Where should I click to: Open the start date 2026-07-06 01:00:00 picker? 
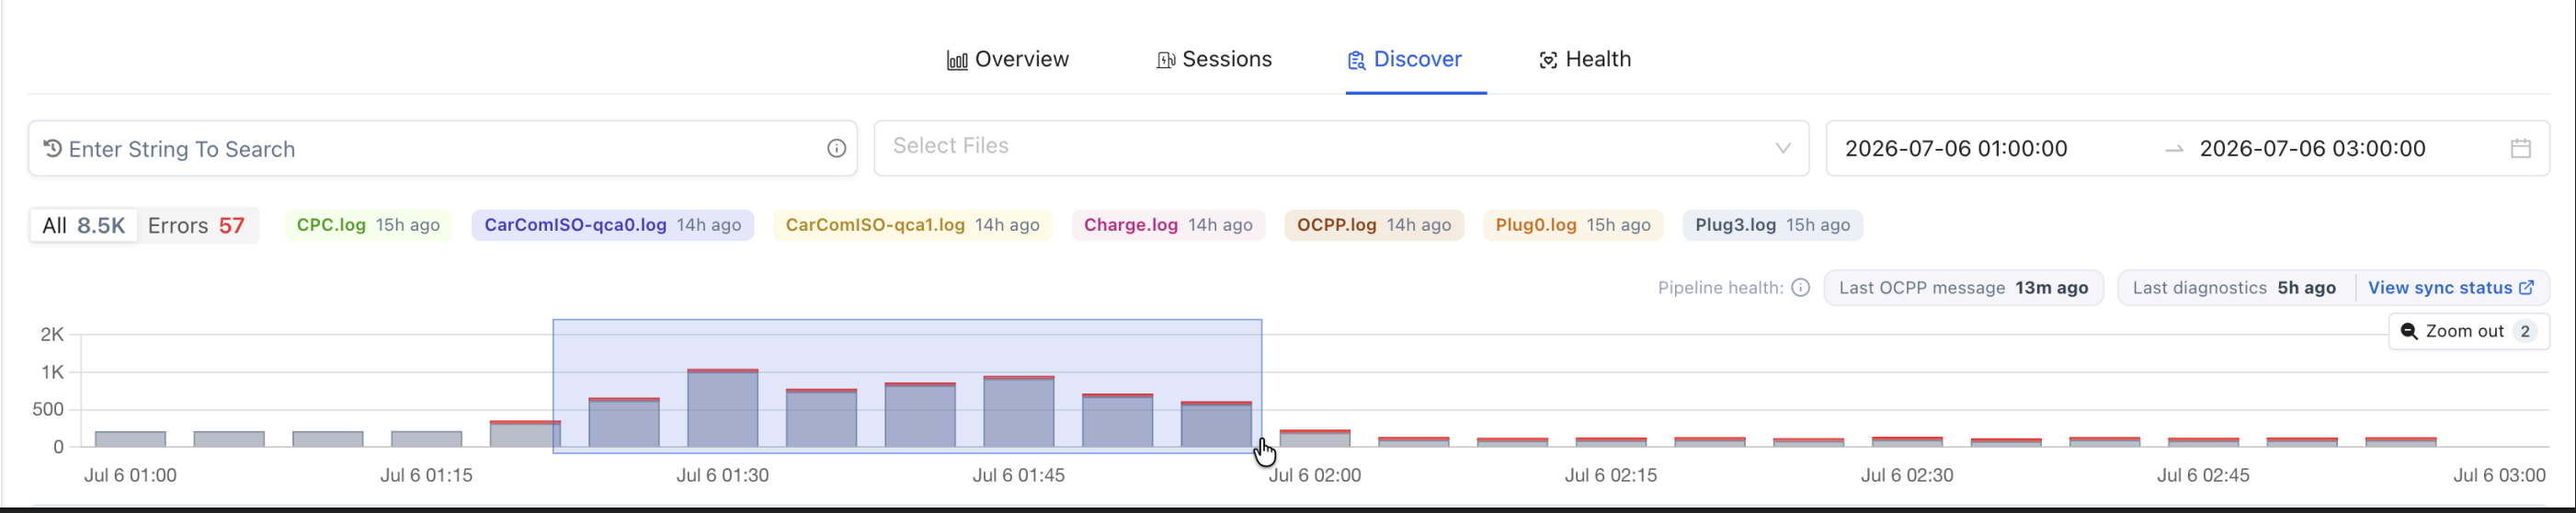[1956, 148]
